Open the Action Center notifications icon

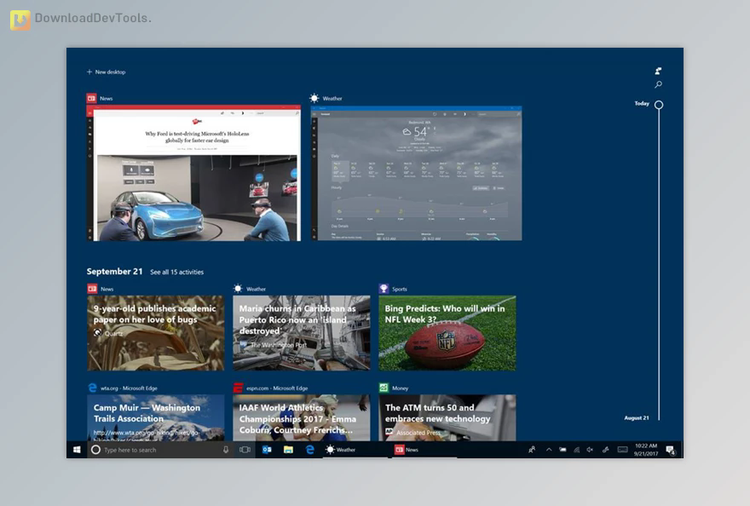(x=671, y=450)
